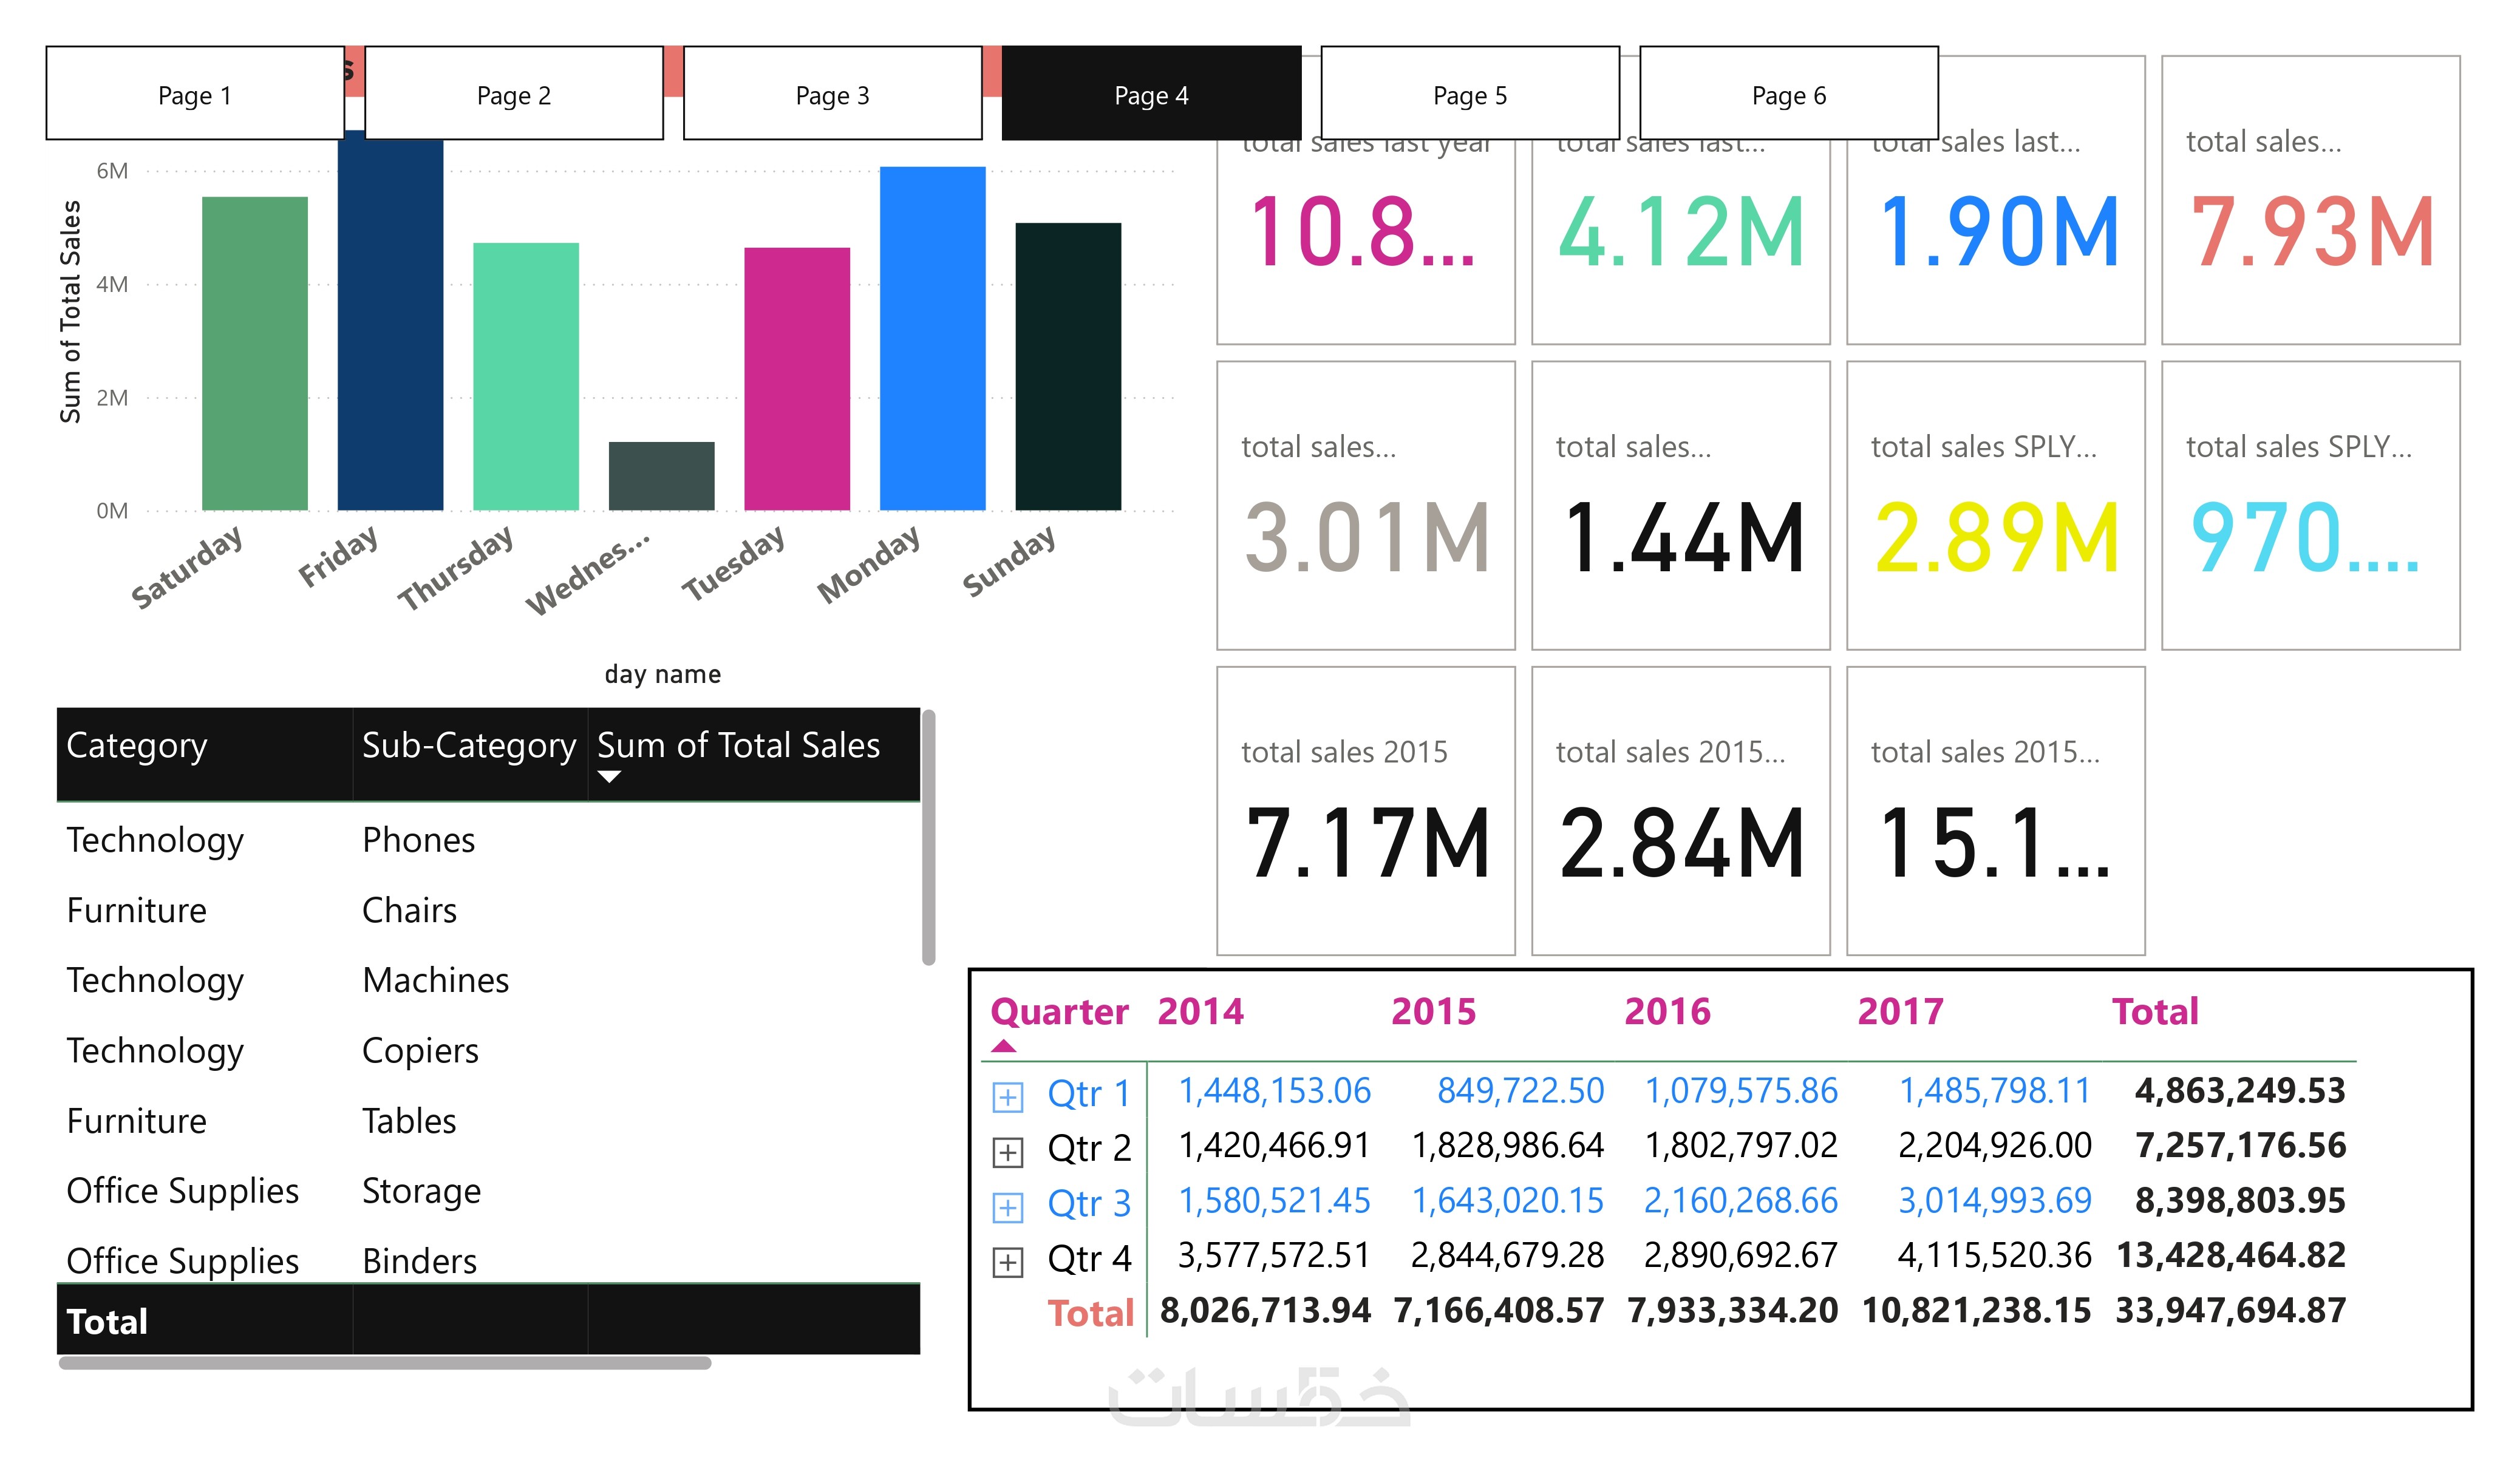Image resolution: width=2520 pixels, height=1457 pixels.
Task: Click the table's horizontal scrollbar
Action: click(x=385, y=1362)
